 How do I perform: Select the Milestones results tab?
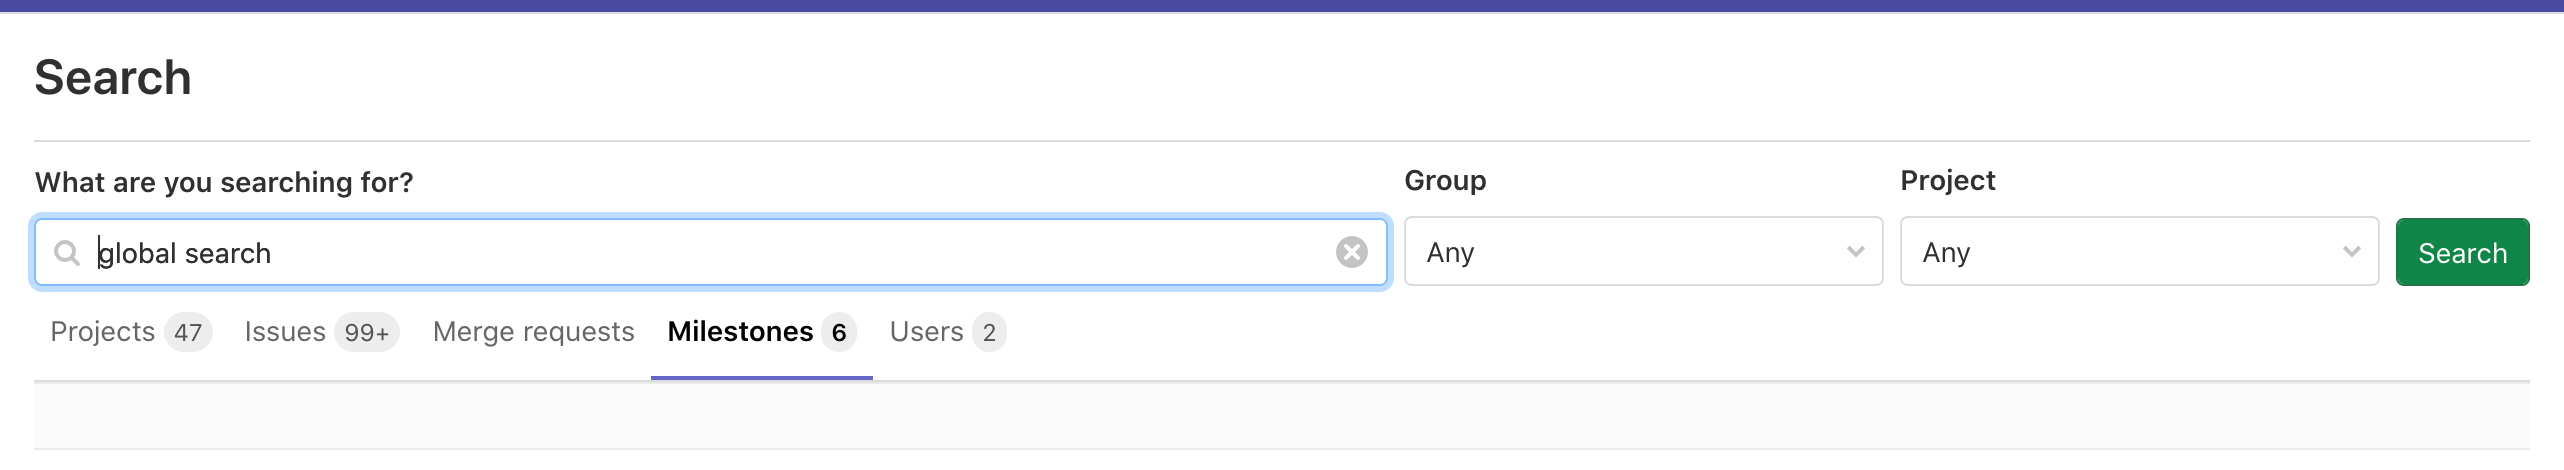point(740,332)
